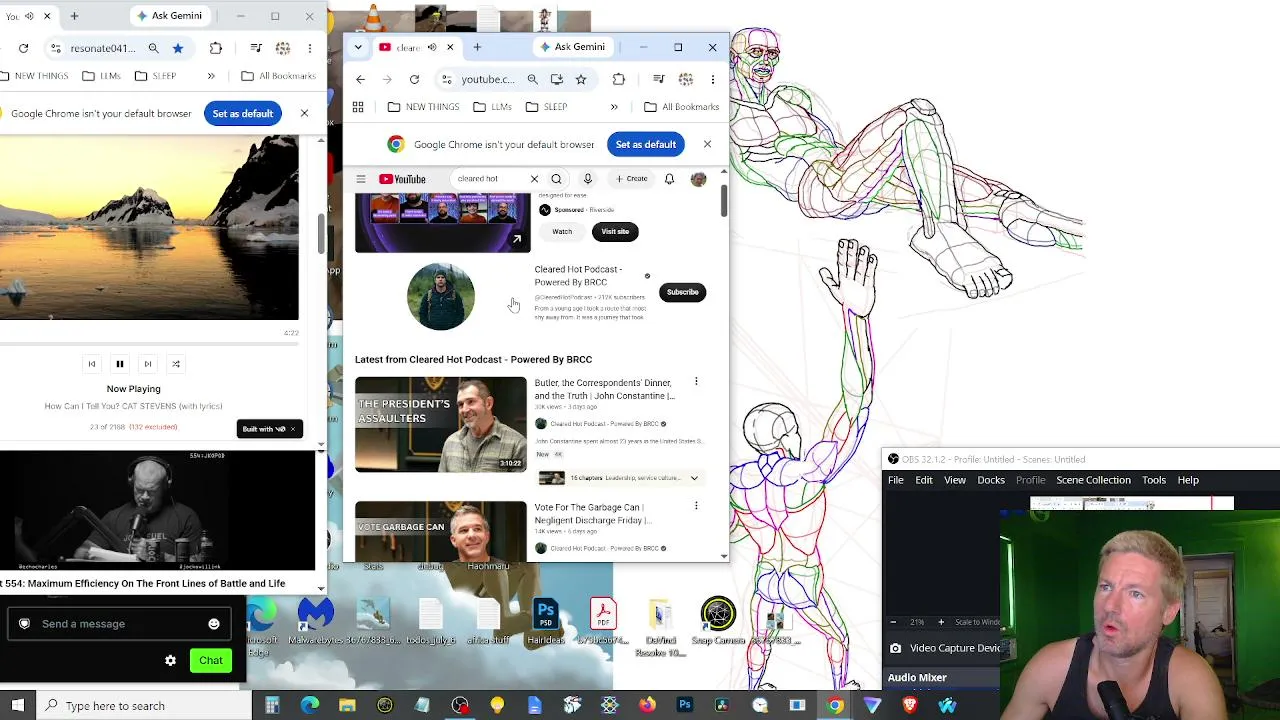Toggle shuffle in the music player

point(176,364)
